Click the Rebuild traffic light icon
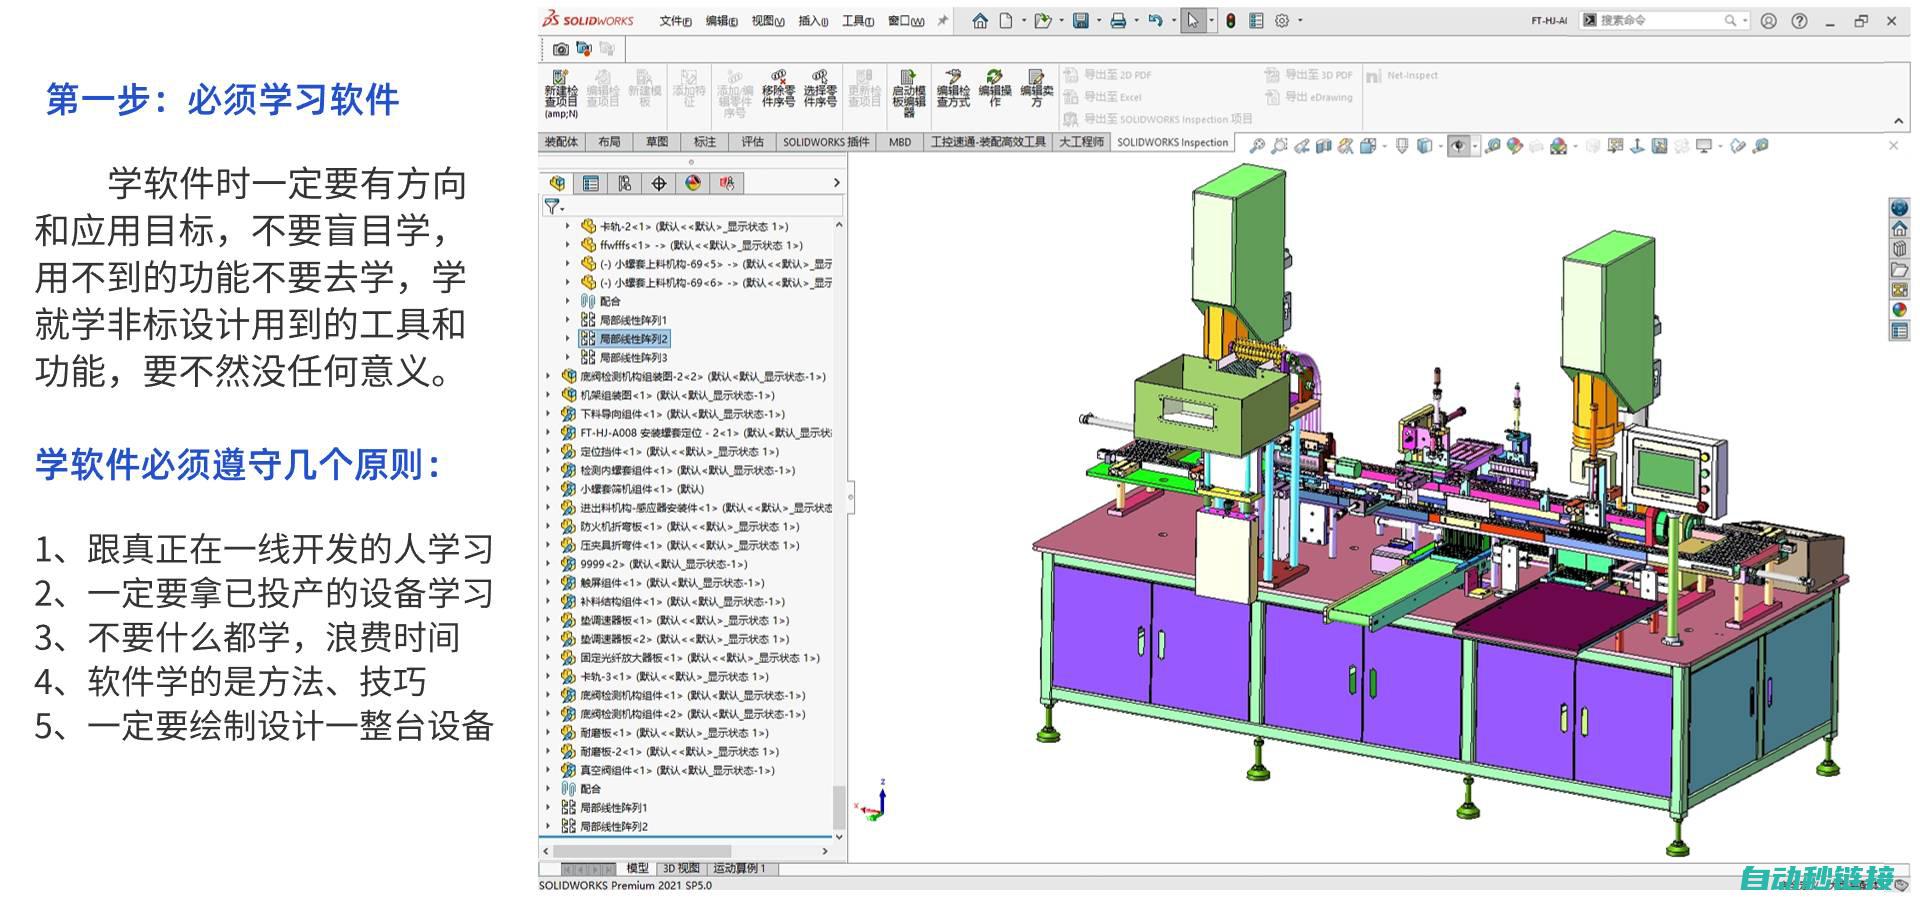This screenshot has height=900, width=1920. pyautogui.click(x=1231, y=20)
